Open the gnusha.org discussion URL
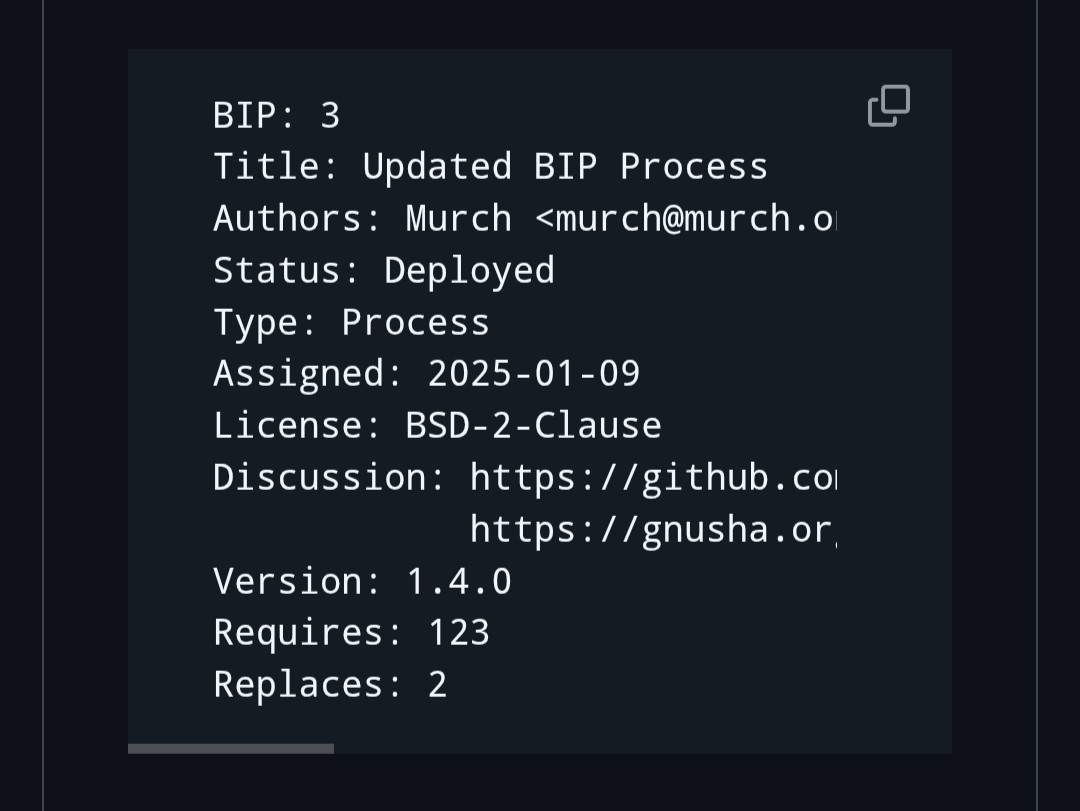The height and width of the screenshot is (811, 1080). click(x=652, y=529)
